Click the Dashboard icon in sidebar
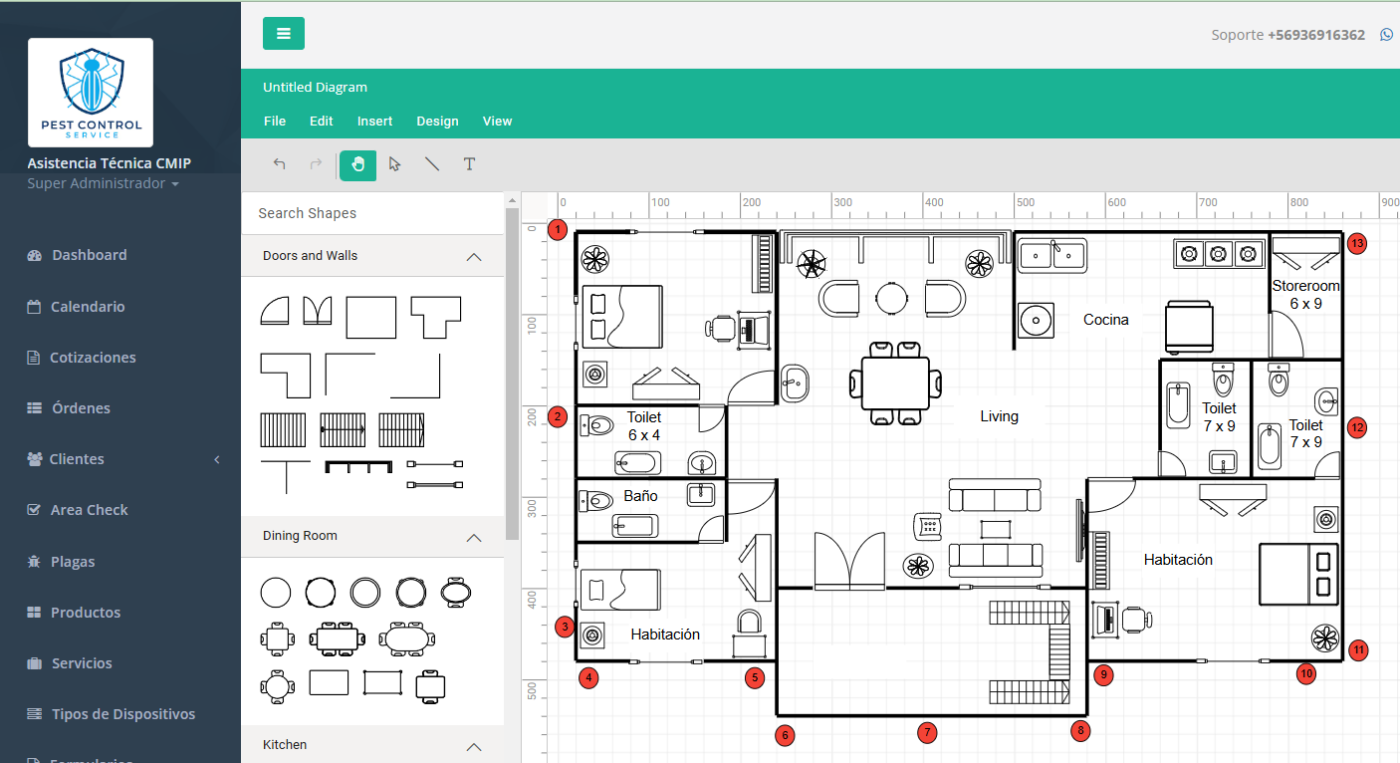 pyautogui.click(x=34, y=255)
